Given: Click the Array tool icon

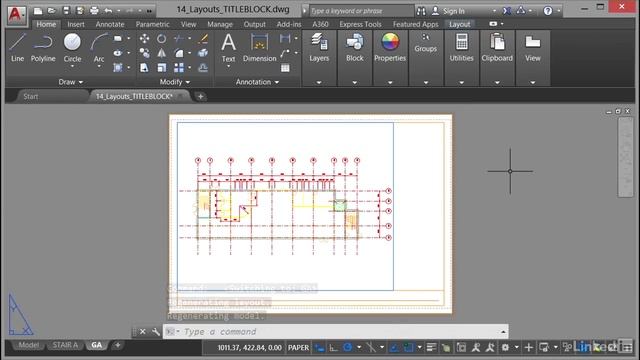Looking at the screenshot, I should (179, 67).
